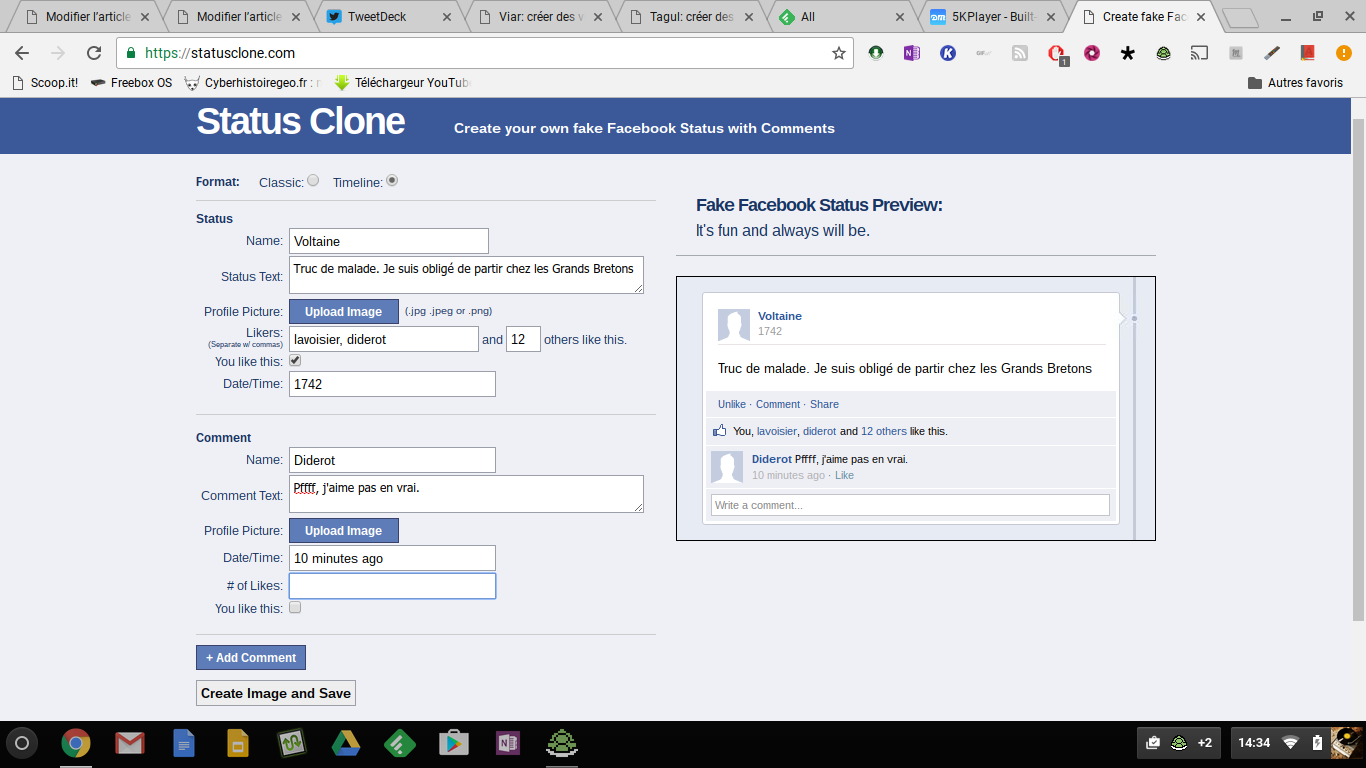The height and width of the screenshot is (768, 1366).
Task: Open the black asterisk extension icon
Action: pos(1128,53)
